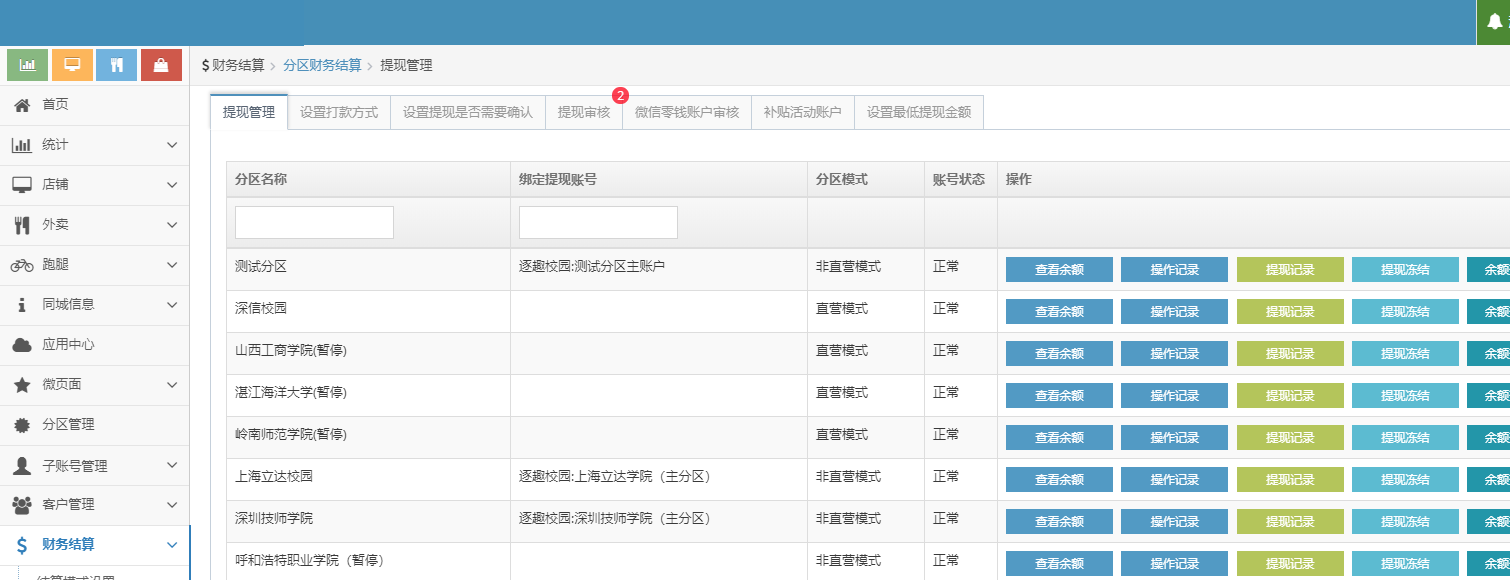The height and width of the screenshot is (580, 1510).
Task: Click the cloud icon beside 应用中心
Action: (x=22, y=345)
